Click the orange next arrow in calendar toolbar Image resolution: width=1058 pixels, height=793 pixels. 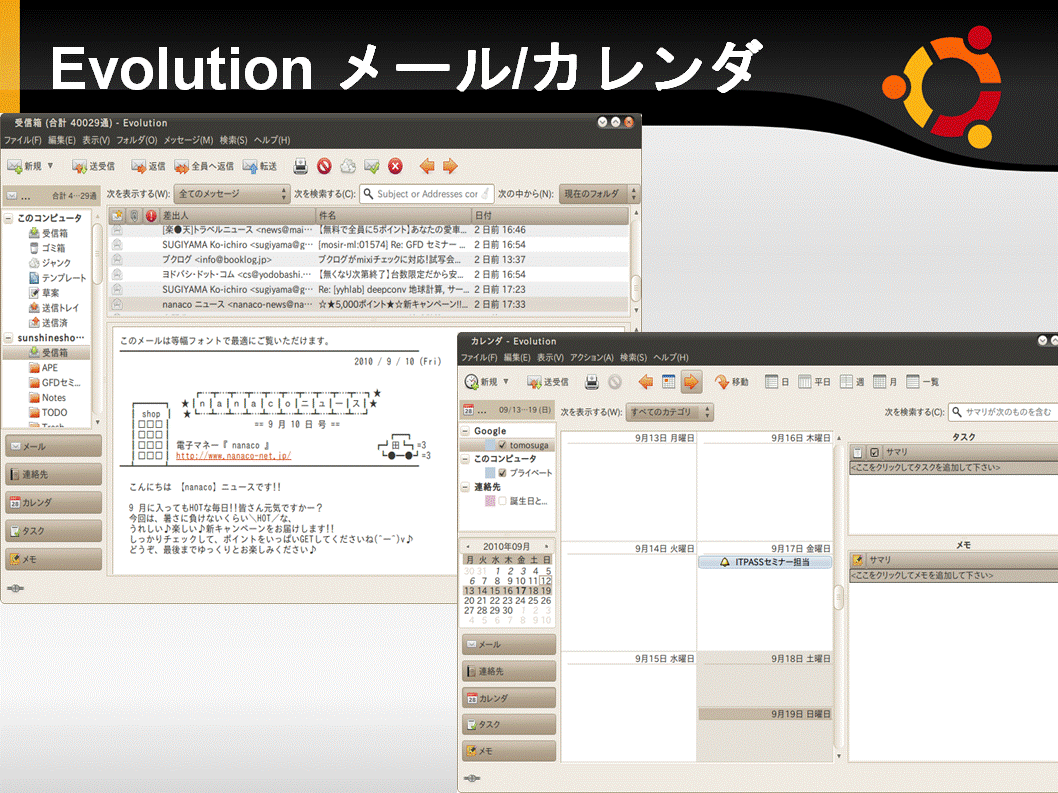click(691, 382)
